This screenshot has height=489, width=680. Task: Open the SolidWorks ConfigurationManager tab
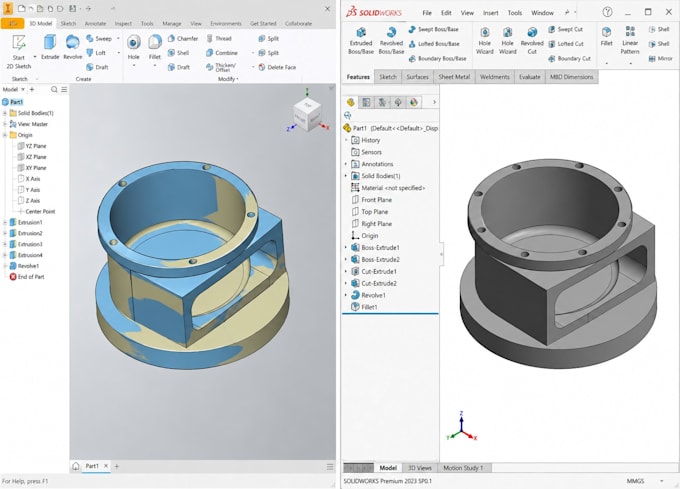382,102
